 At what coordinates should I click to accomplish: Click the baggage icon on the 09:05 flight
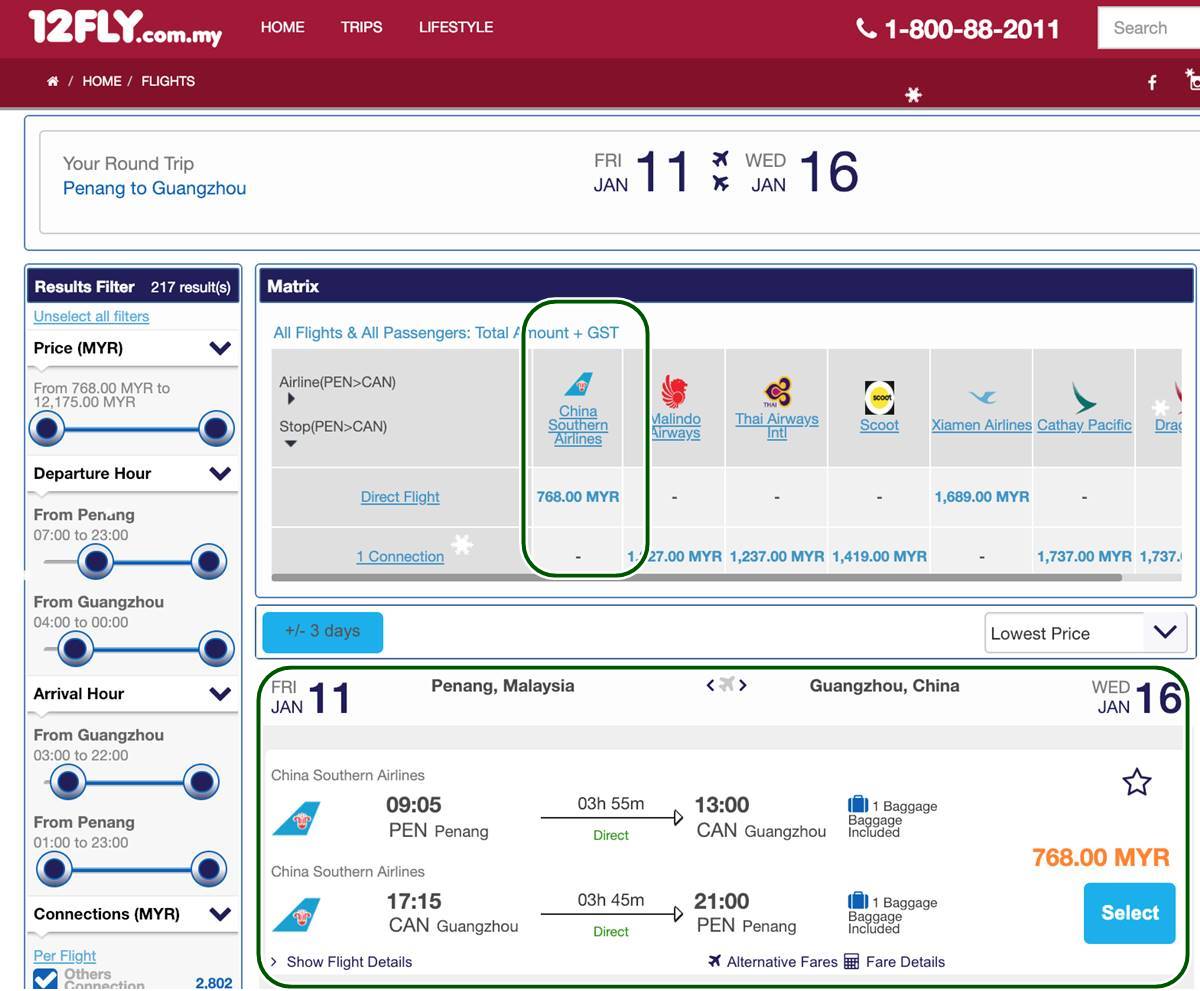858,805
